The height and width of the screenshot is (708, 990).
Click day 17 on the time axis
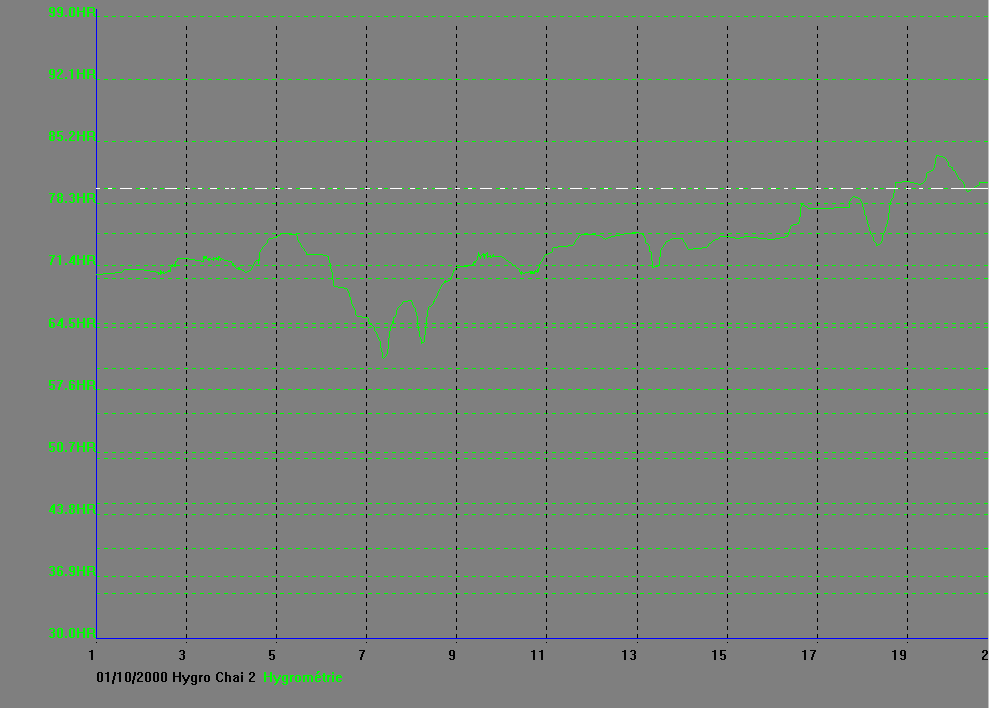pyautogui.click(x=809, y=655)
